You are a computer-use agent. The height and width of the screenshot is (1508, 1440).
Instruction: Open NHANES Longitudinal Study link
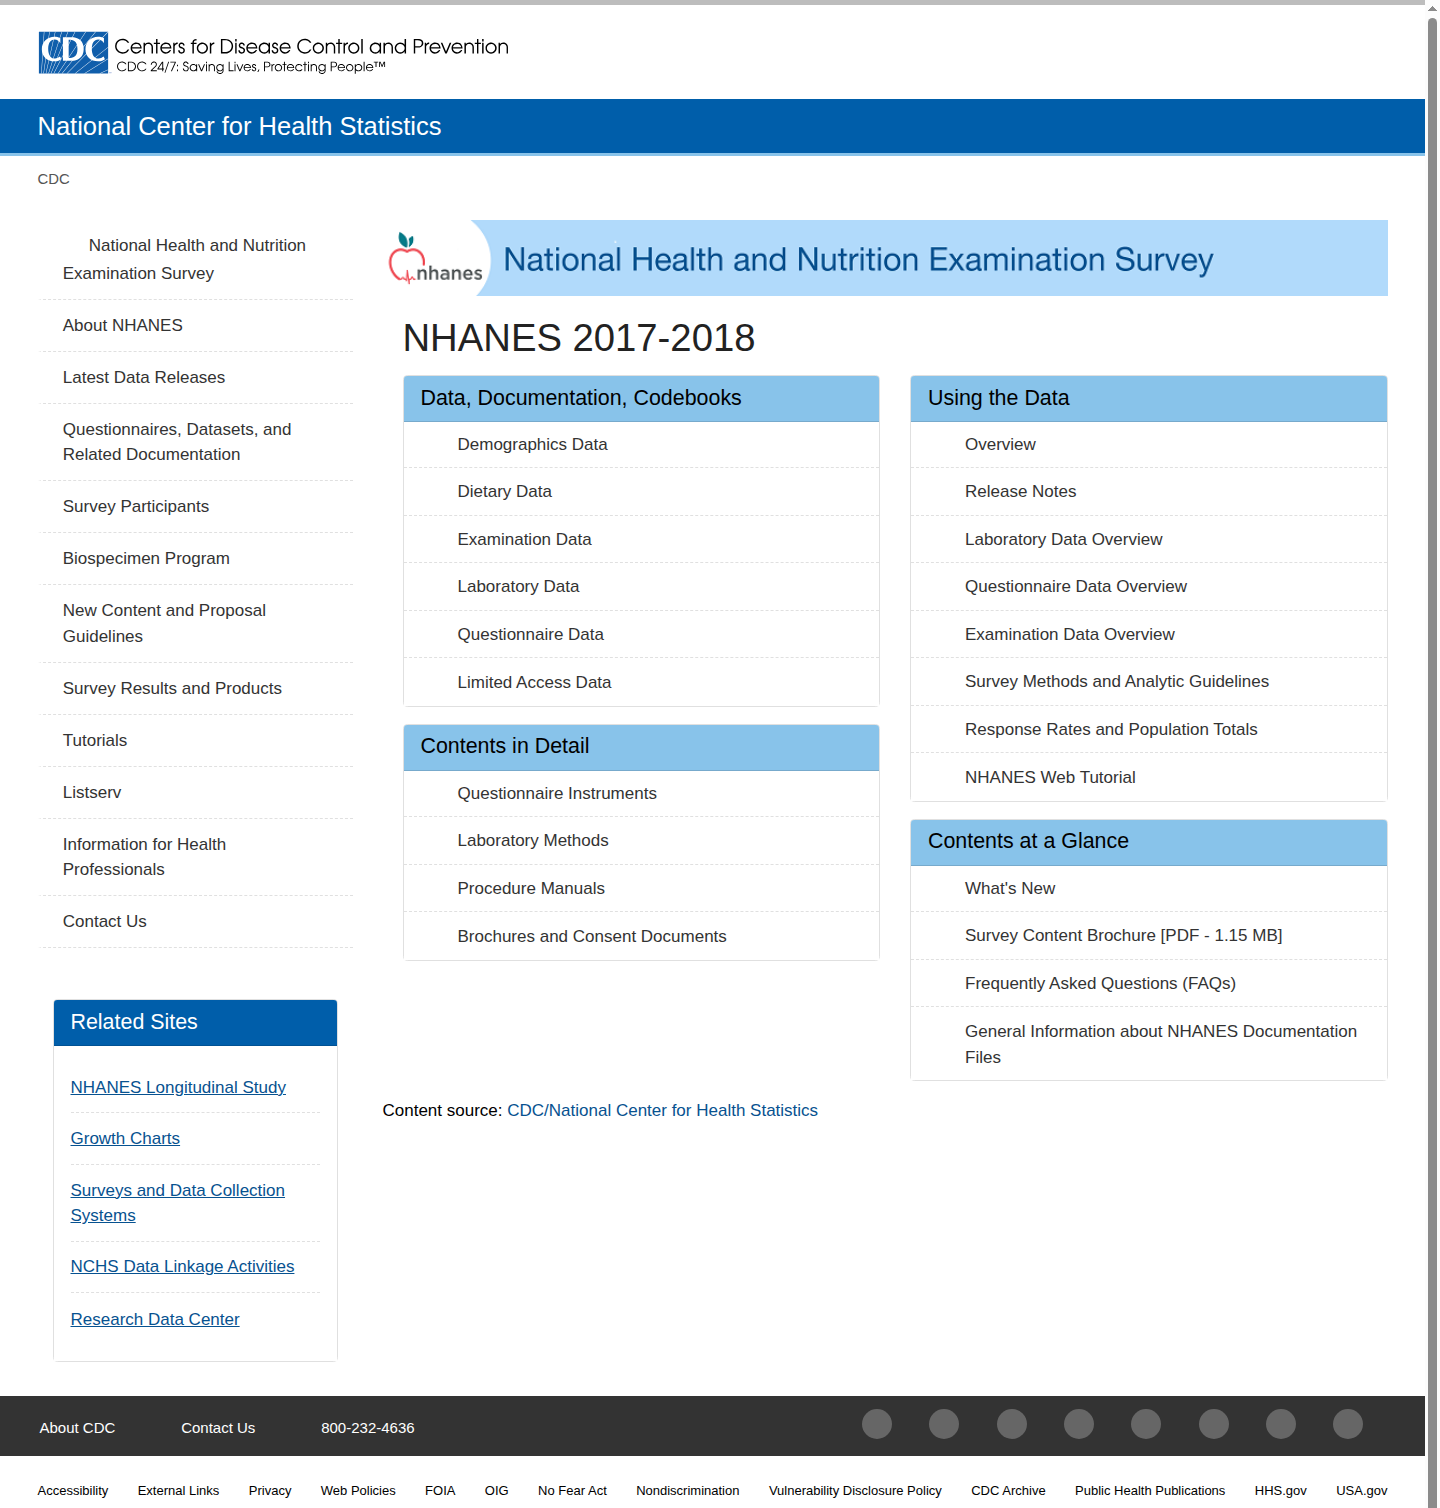click(178, 1087)
